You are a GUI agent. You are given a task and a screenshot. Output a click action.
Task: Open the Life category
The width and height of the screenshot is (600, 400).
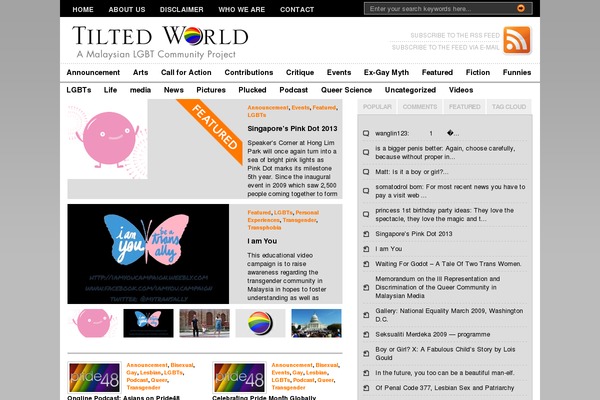pyautogui.click(x=110, y=90)
